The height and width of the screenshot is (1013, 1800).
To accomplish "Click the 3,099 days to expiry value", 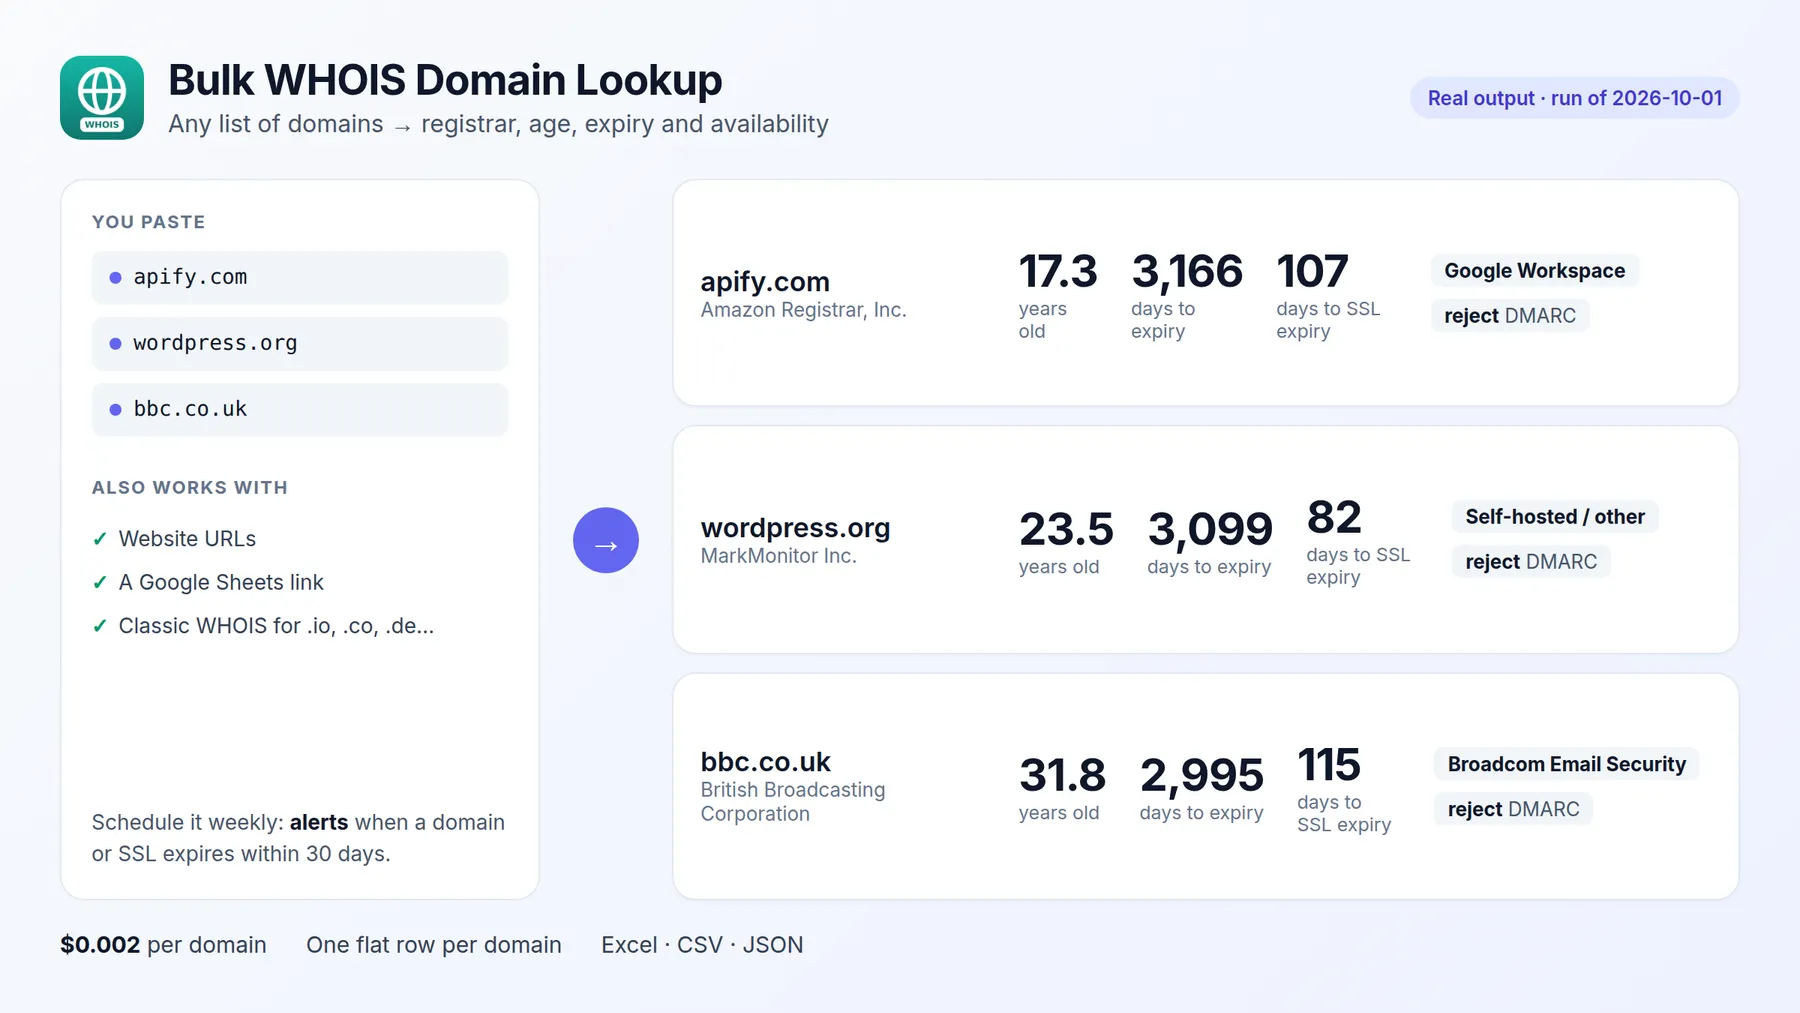I will [1210, 530].
